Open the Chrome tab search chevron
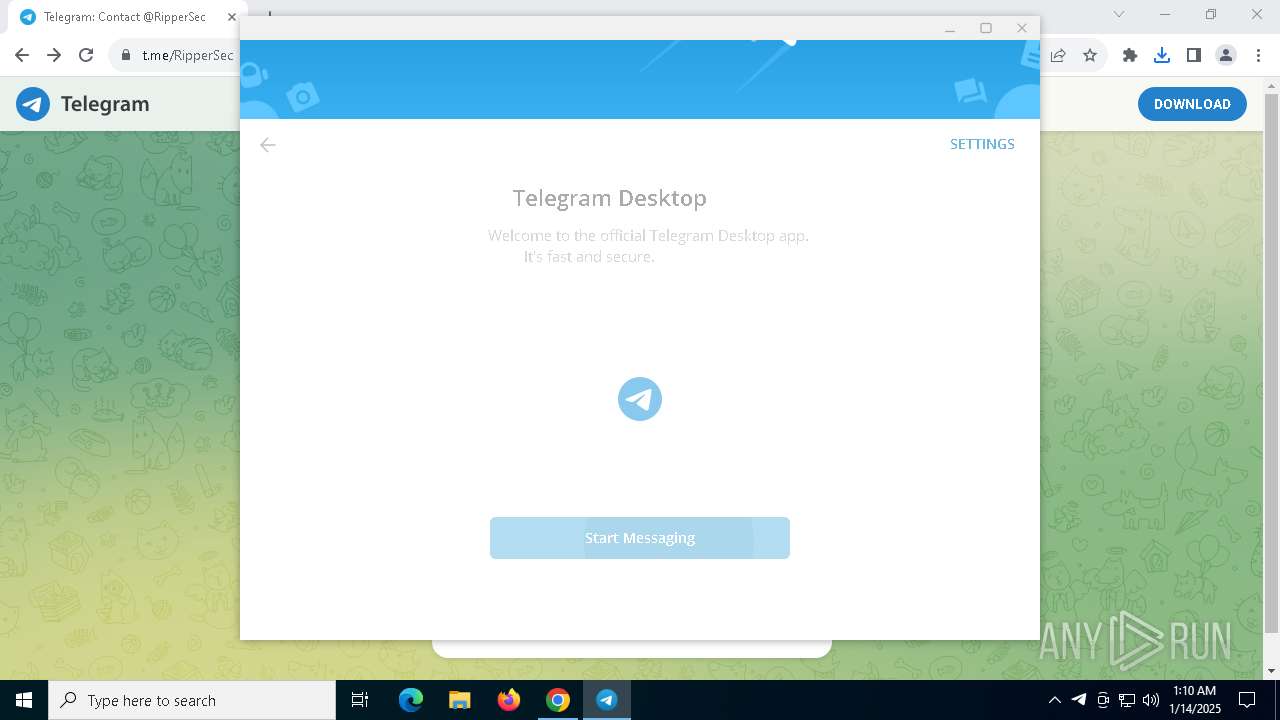The height and width of the screenshot is (720, 1280). tap(1119, 14)
